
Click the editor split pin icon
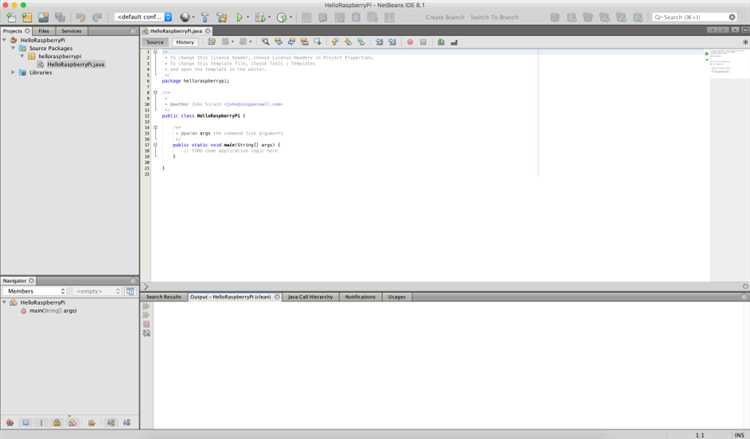pyautogui.click(x=745, y=43)
